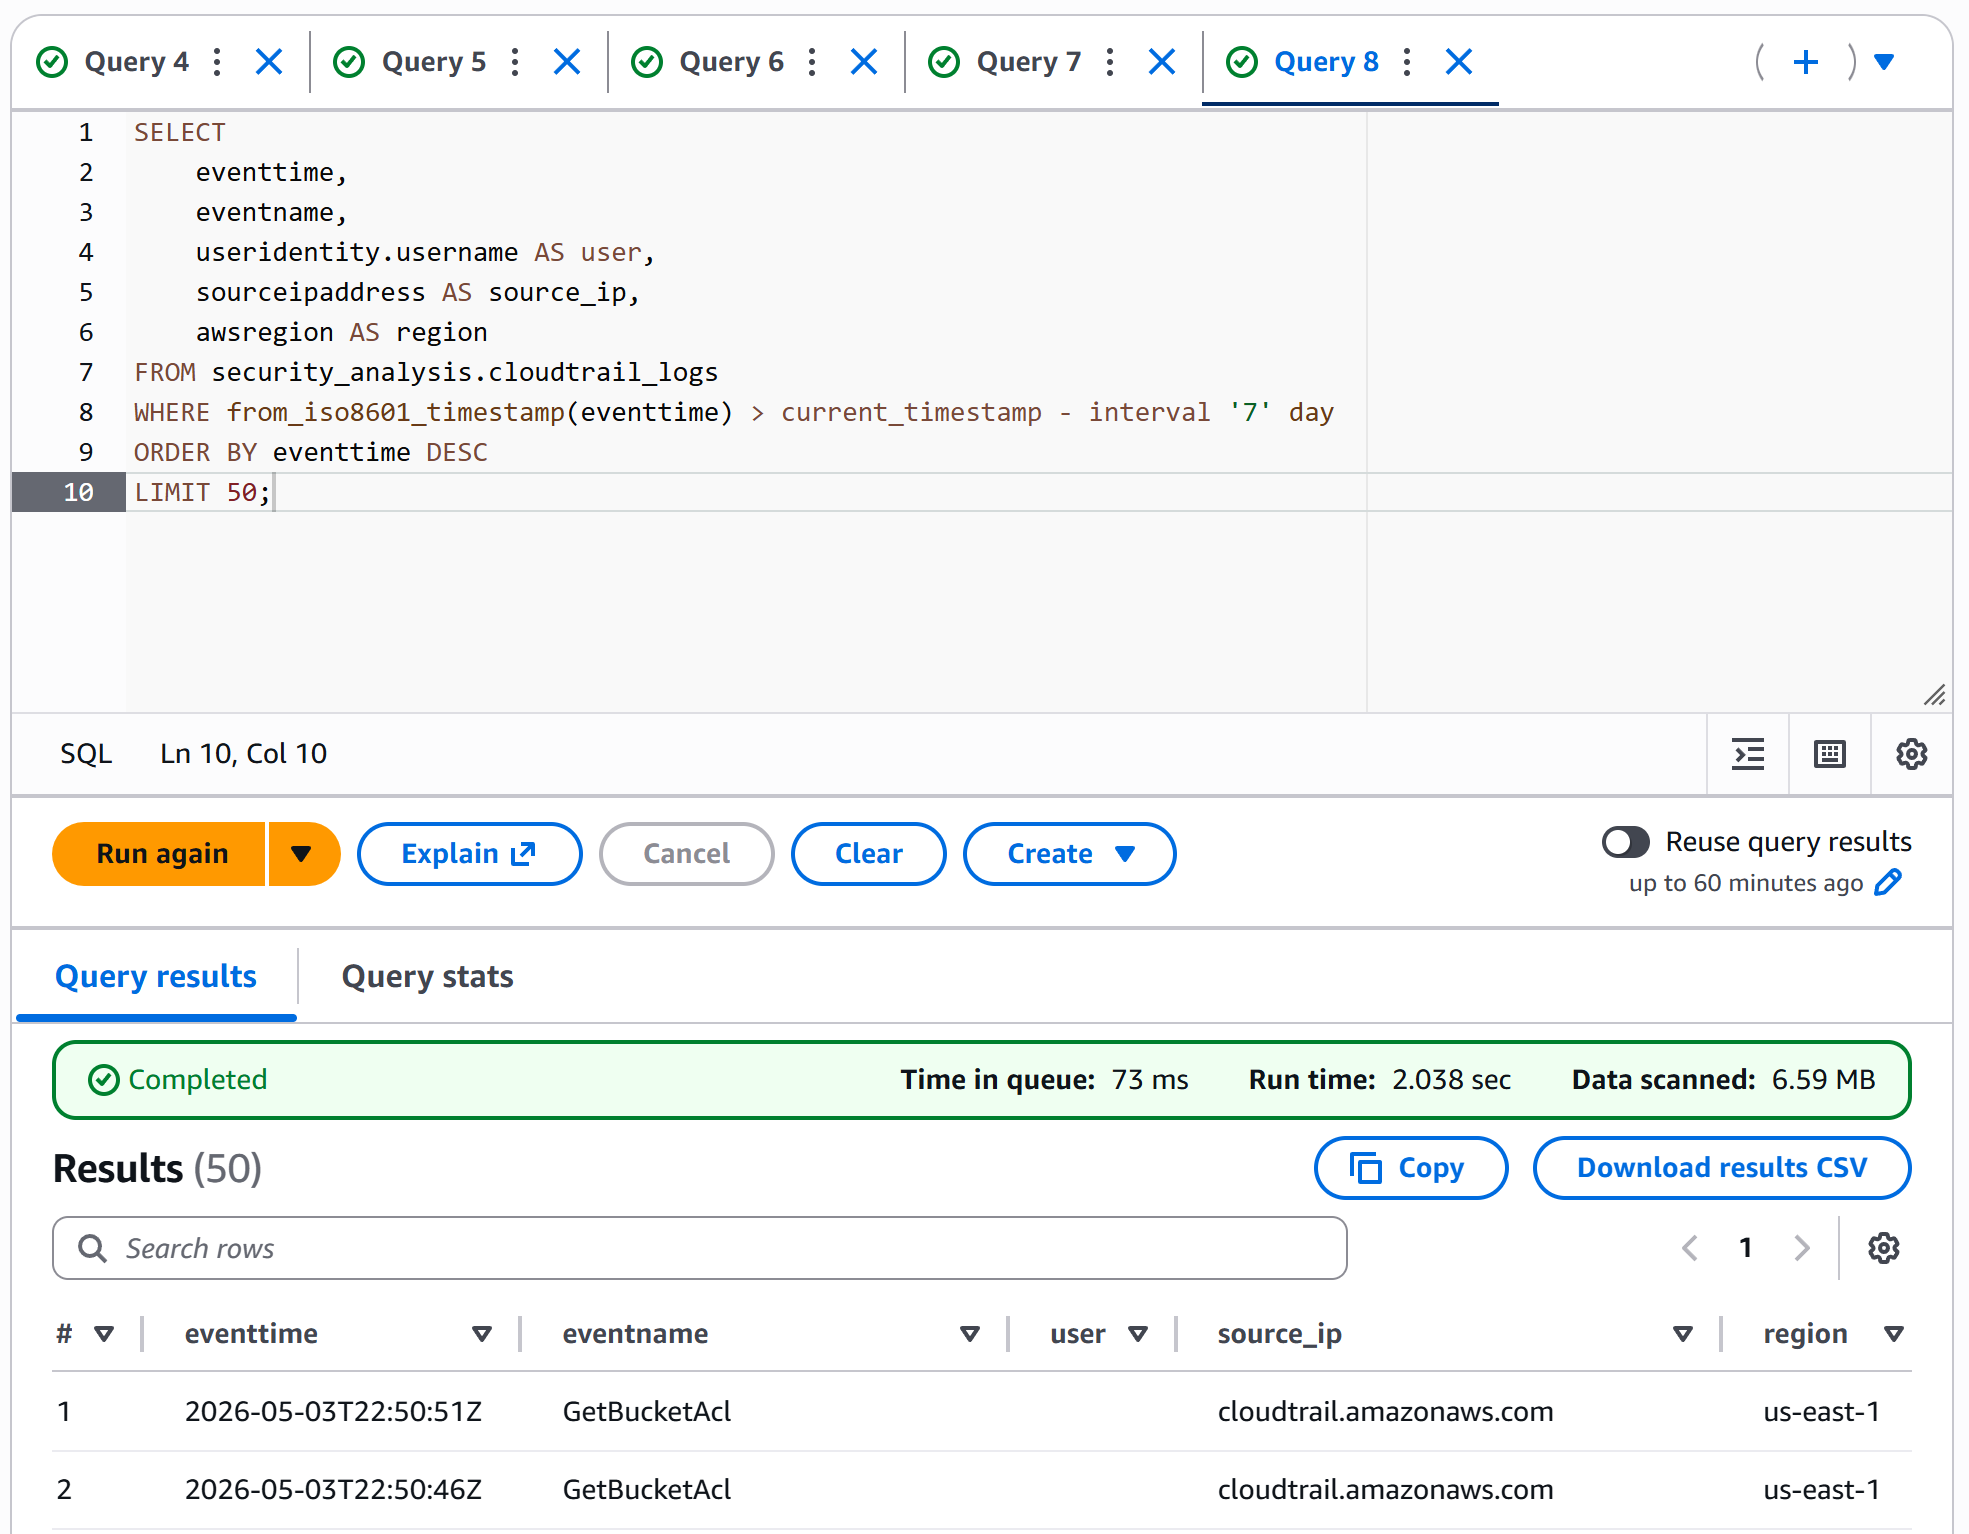Image resolution: width=1969 pixels, height=1534 pixels.
Task: Open Query 7 tab options menu
Action: pos(1110,62)
